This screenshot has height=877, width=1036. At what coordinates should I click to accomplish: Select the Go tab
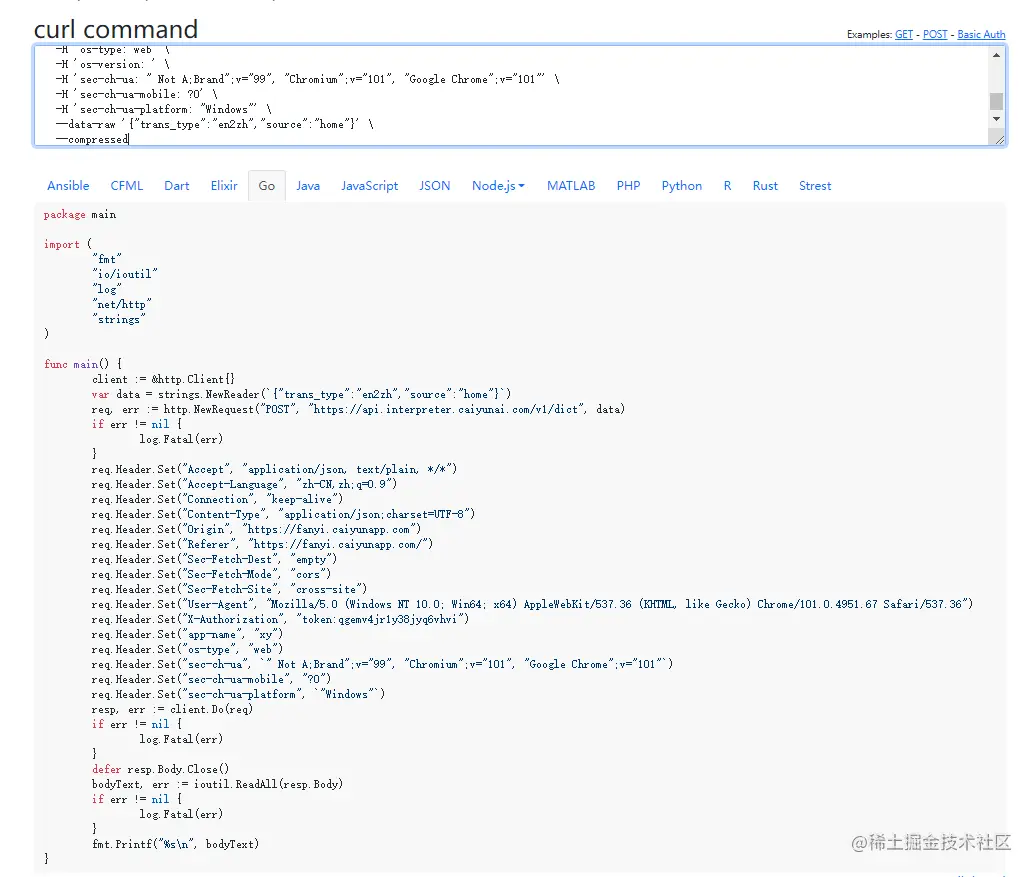point(267,186)
